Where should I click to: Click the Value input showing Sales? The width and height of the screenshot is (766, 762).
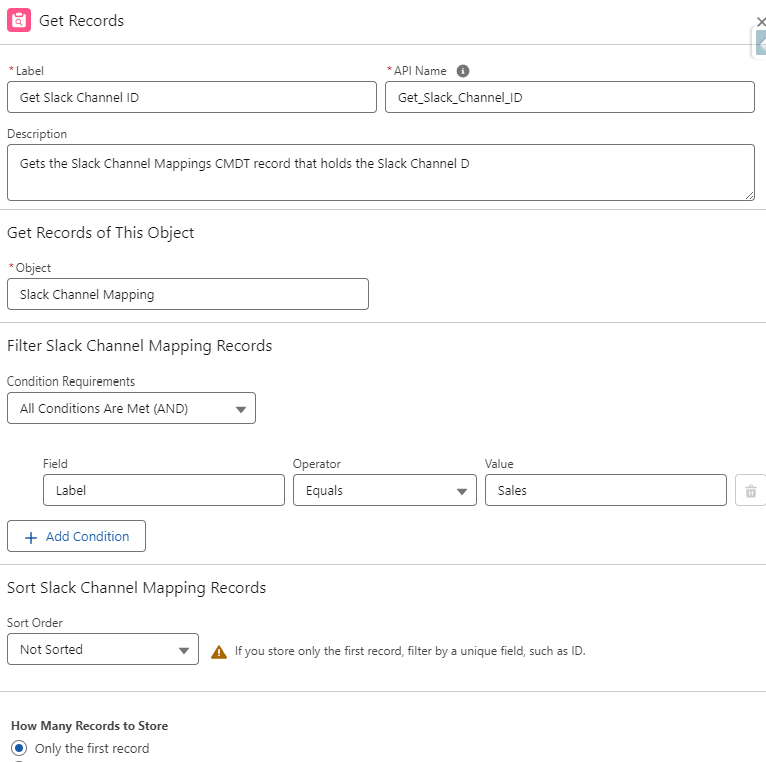[x=606, y=490]
